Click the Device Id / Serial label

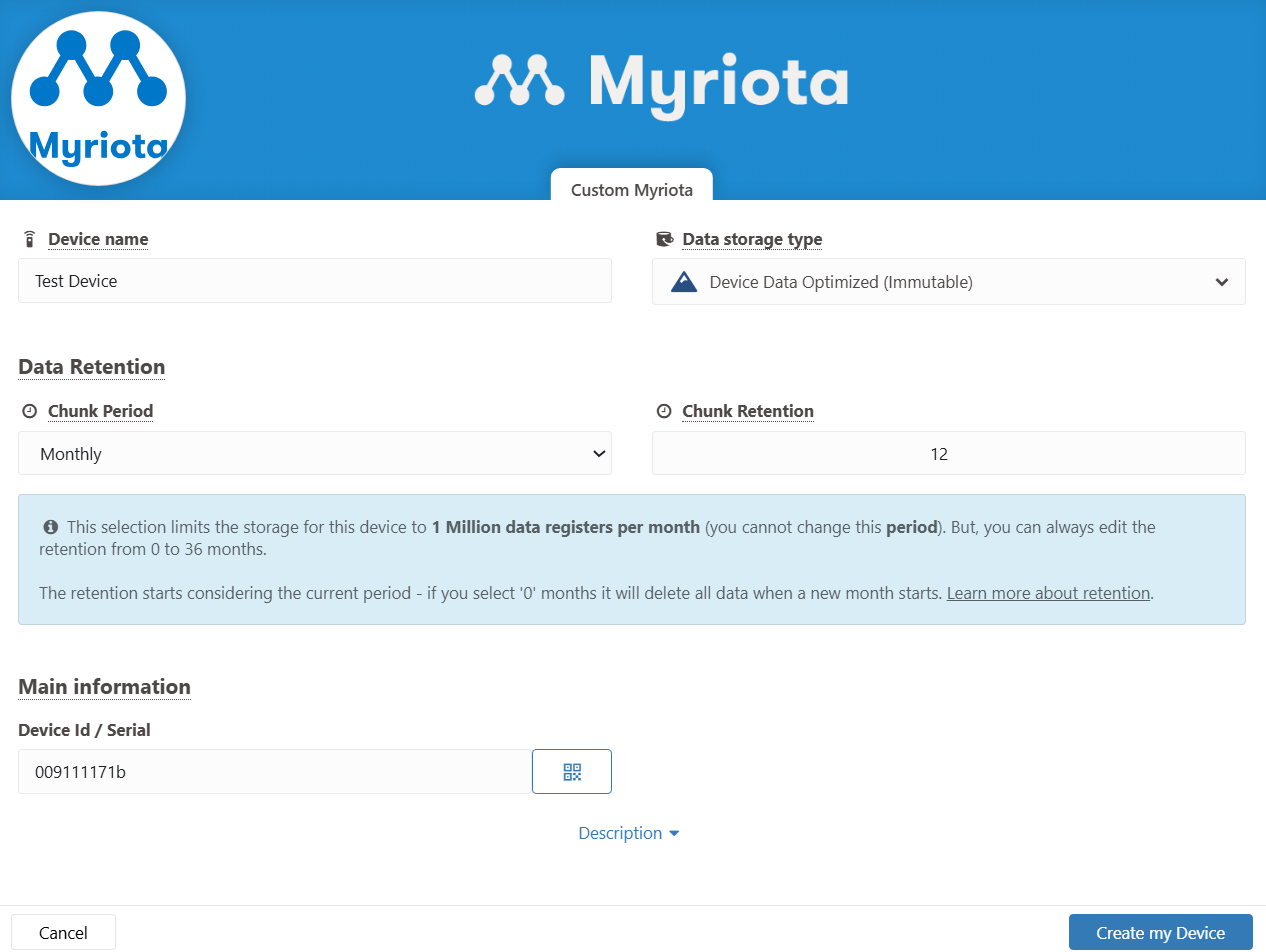tap(84, 730)
